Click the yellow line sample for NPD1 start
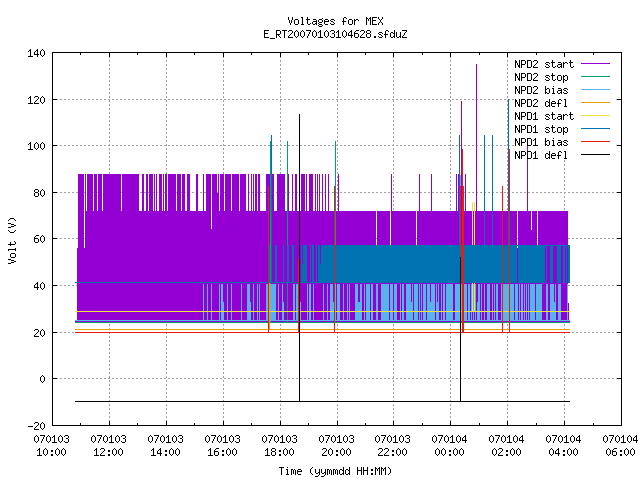Viewport: 640px width, 480px height. (596, 116)
